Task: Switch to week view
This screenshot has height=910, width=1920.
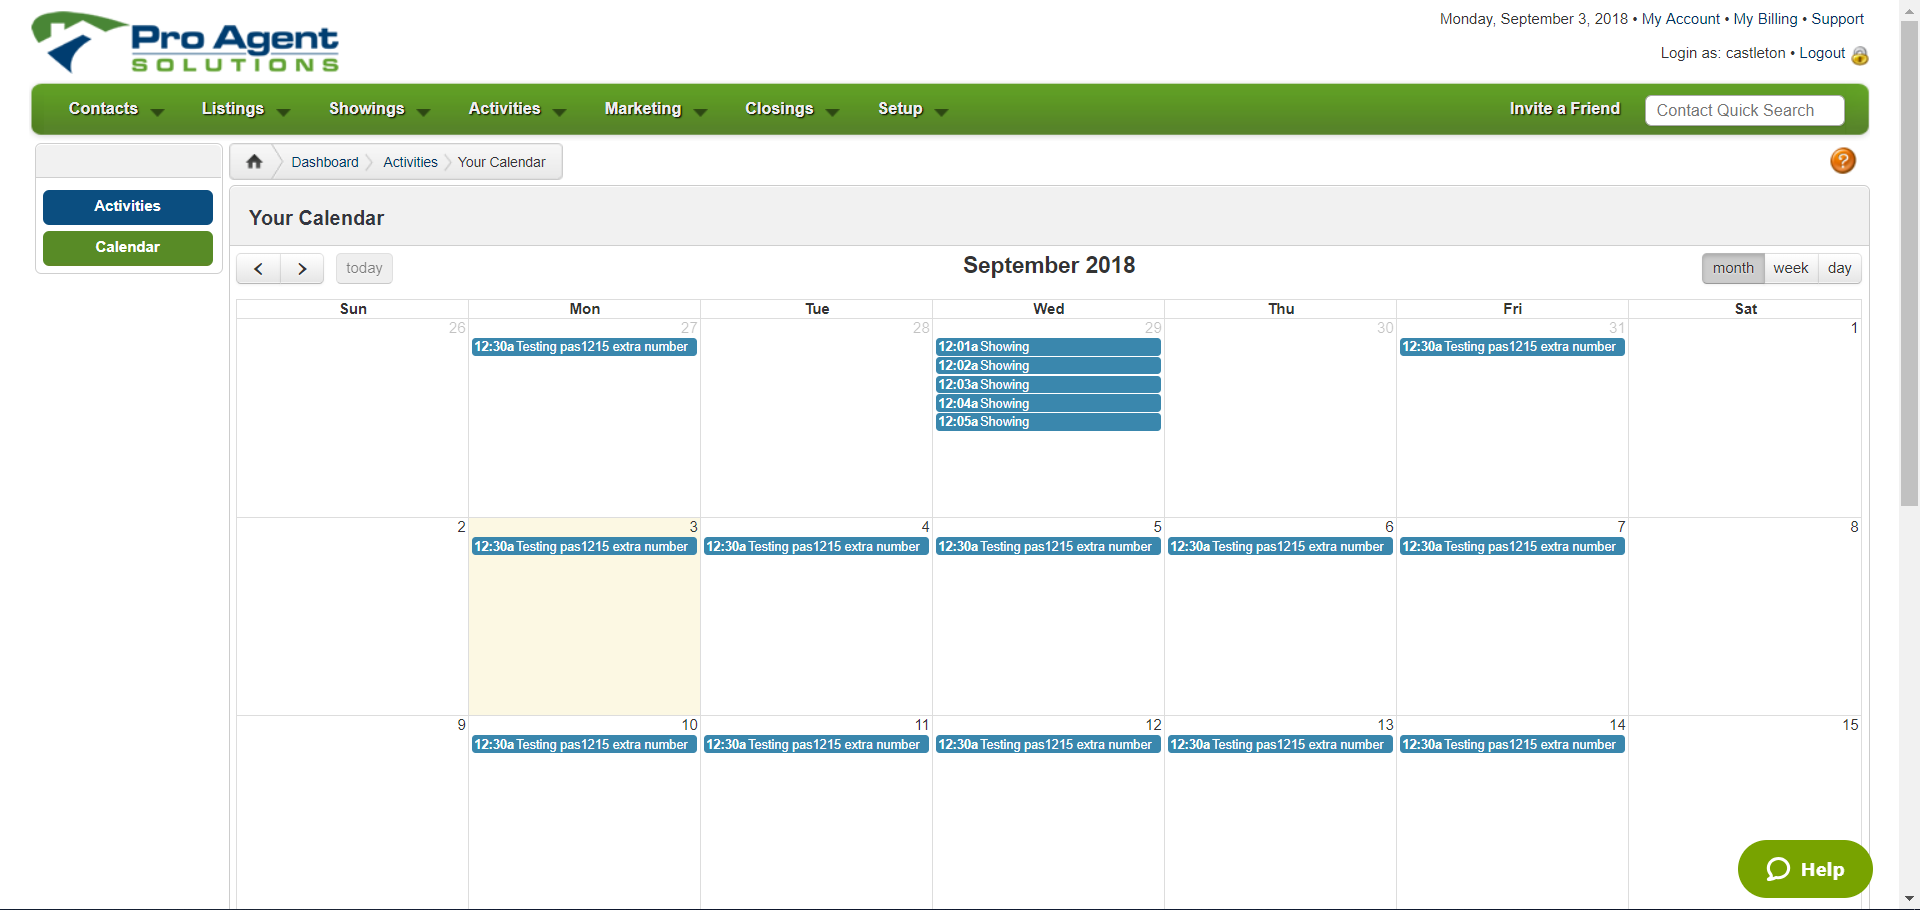Action: (1791, 268)
